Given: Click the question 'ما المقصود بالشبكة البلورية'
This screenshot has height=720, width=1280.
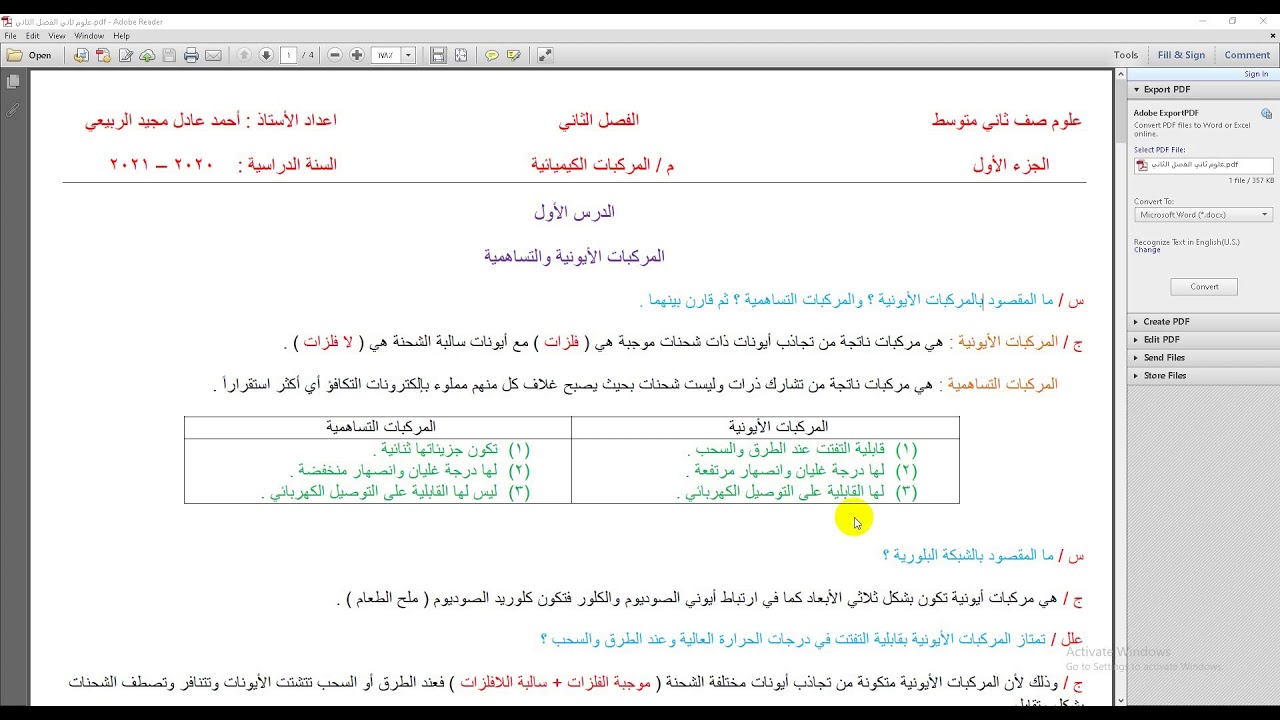Looking at the screenshot, I should 973,555.
